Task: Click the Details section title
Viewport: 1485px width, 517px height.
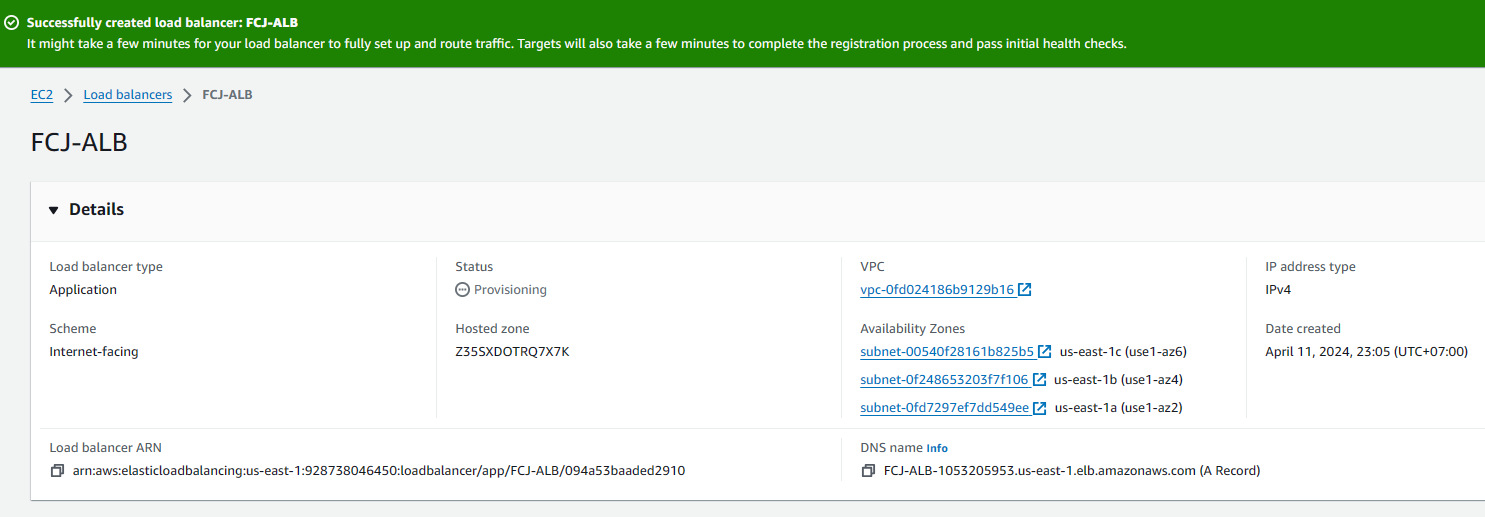Action: click(96, 210)
